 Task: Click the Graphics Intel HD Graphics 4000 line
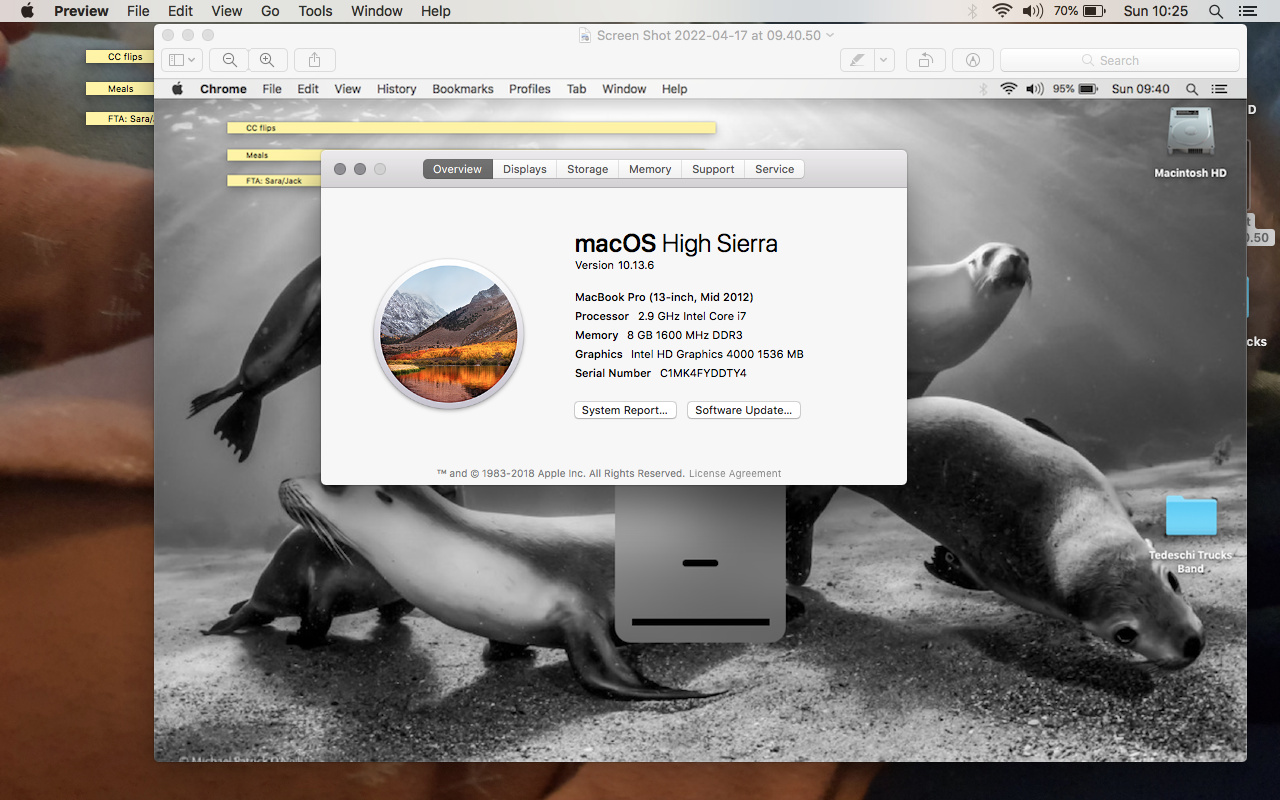[x=689, y=354]
